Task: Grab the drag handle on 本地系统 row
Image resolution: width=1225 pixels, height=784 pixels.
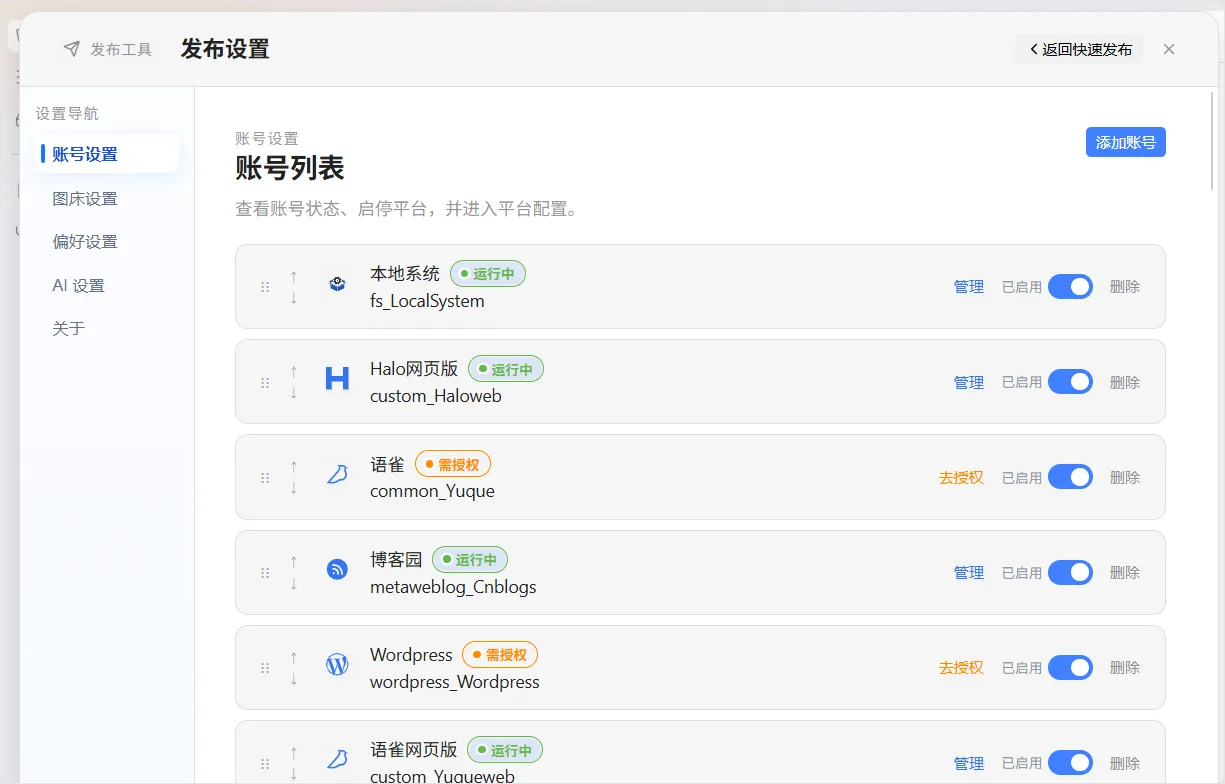Action: 265,287
